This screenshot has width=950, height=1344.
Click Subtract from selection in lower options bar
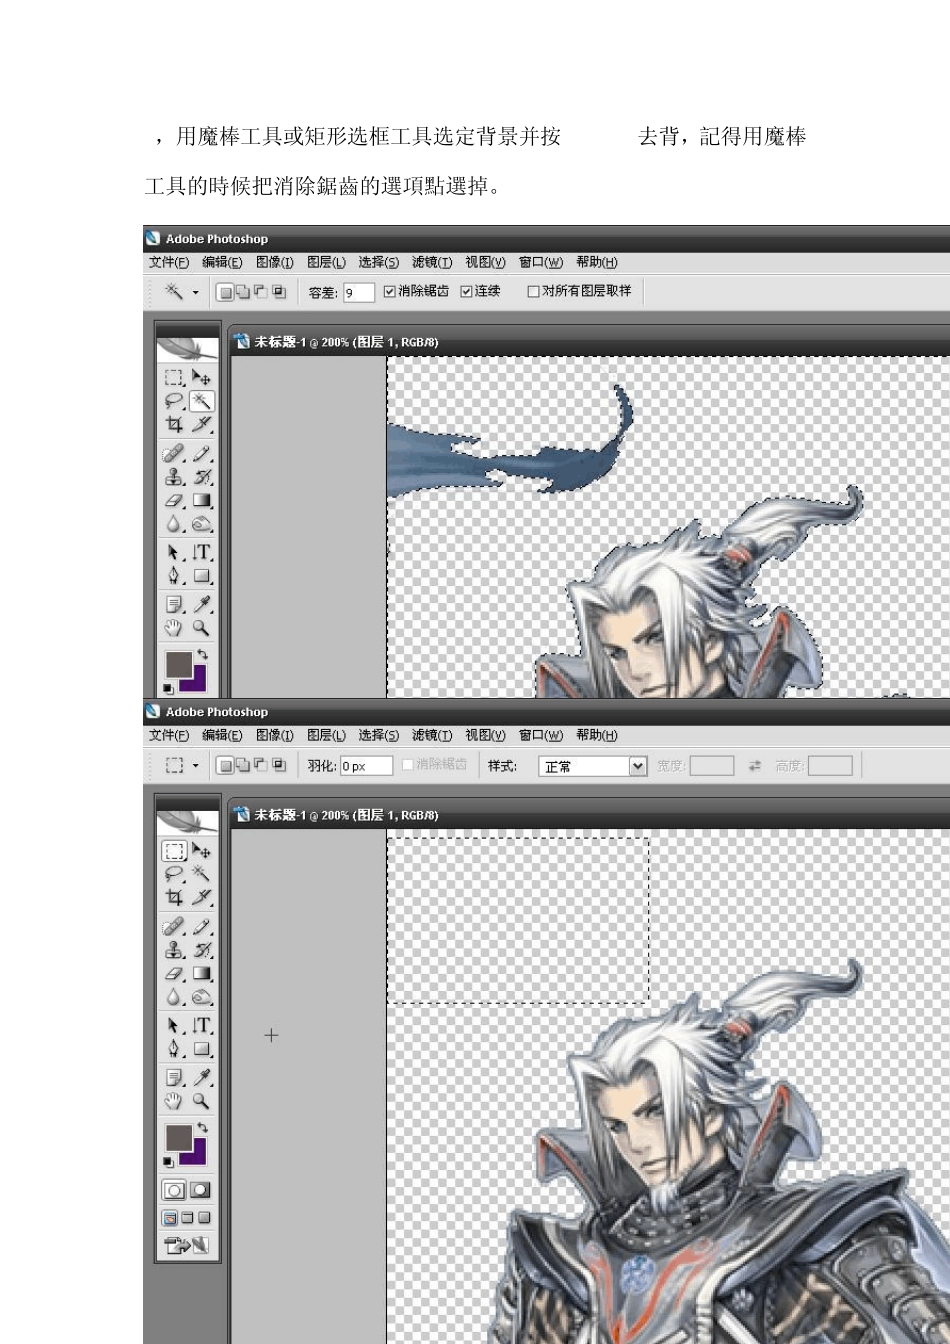pyautogui.click(x=260, y=765)
